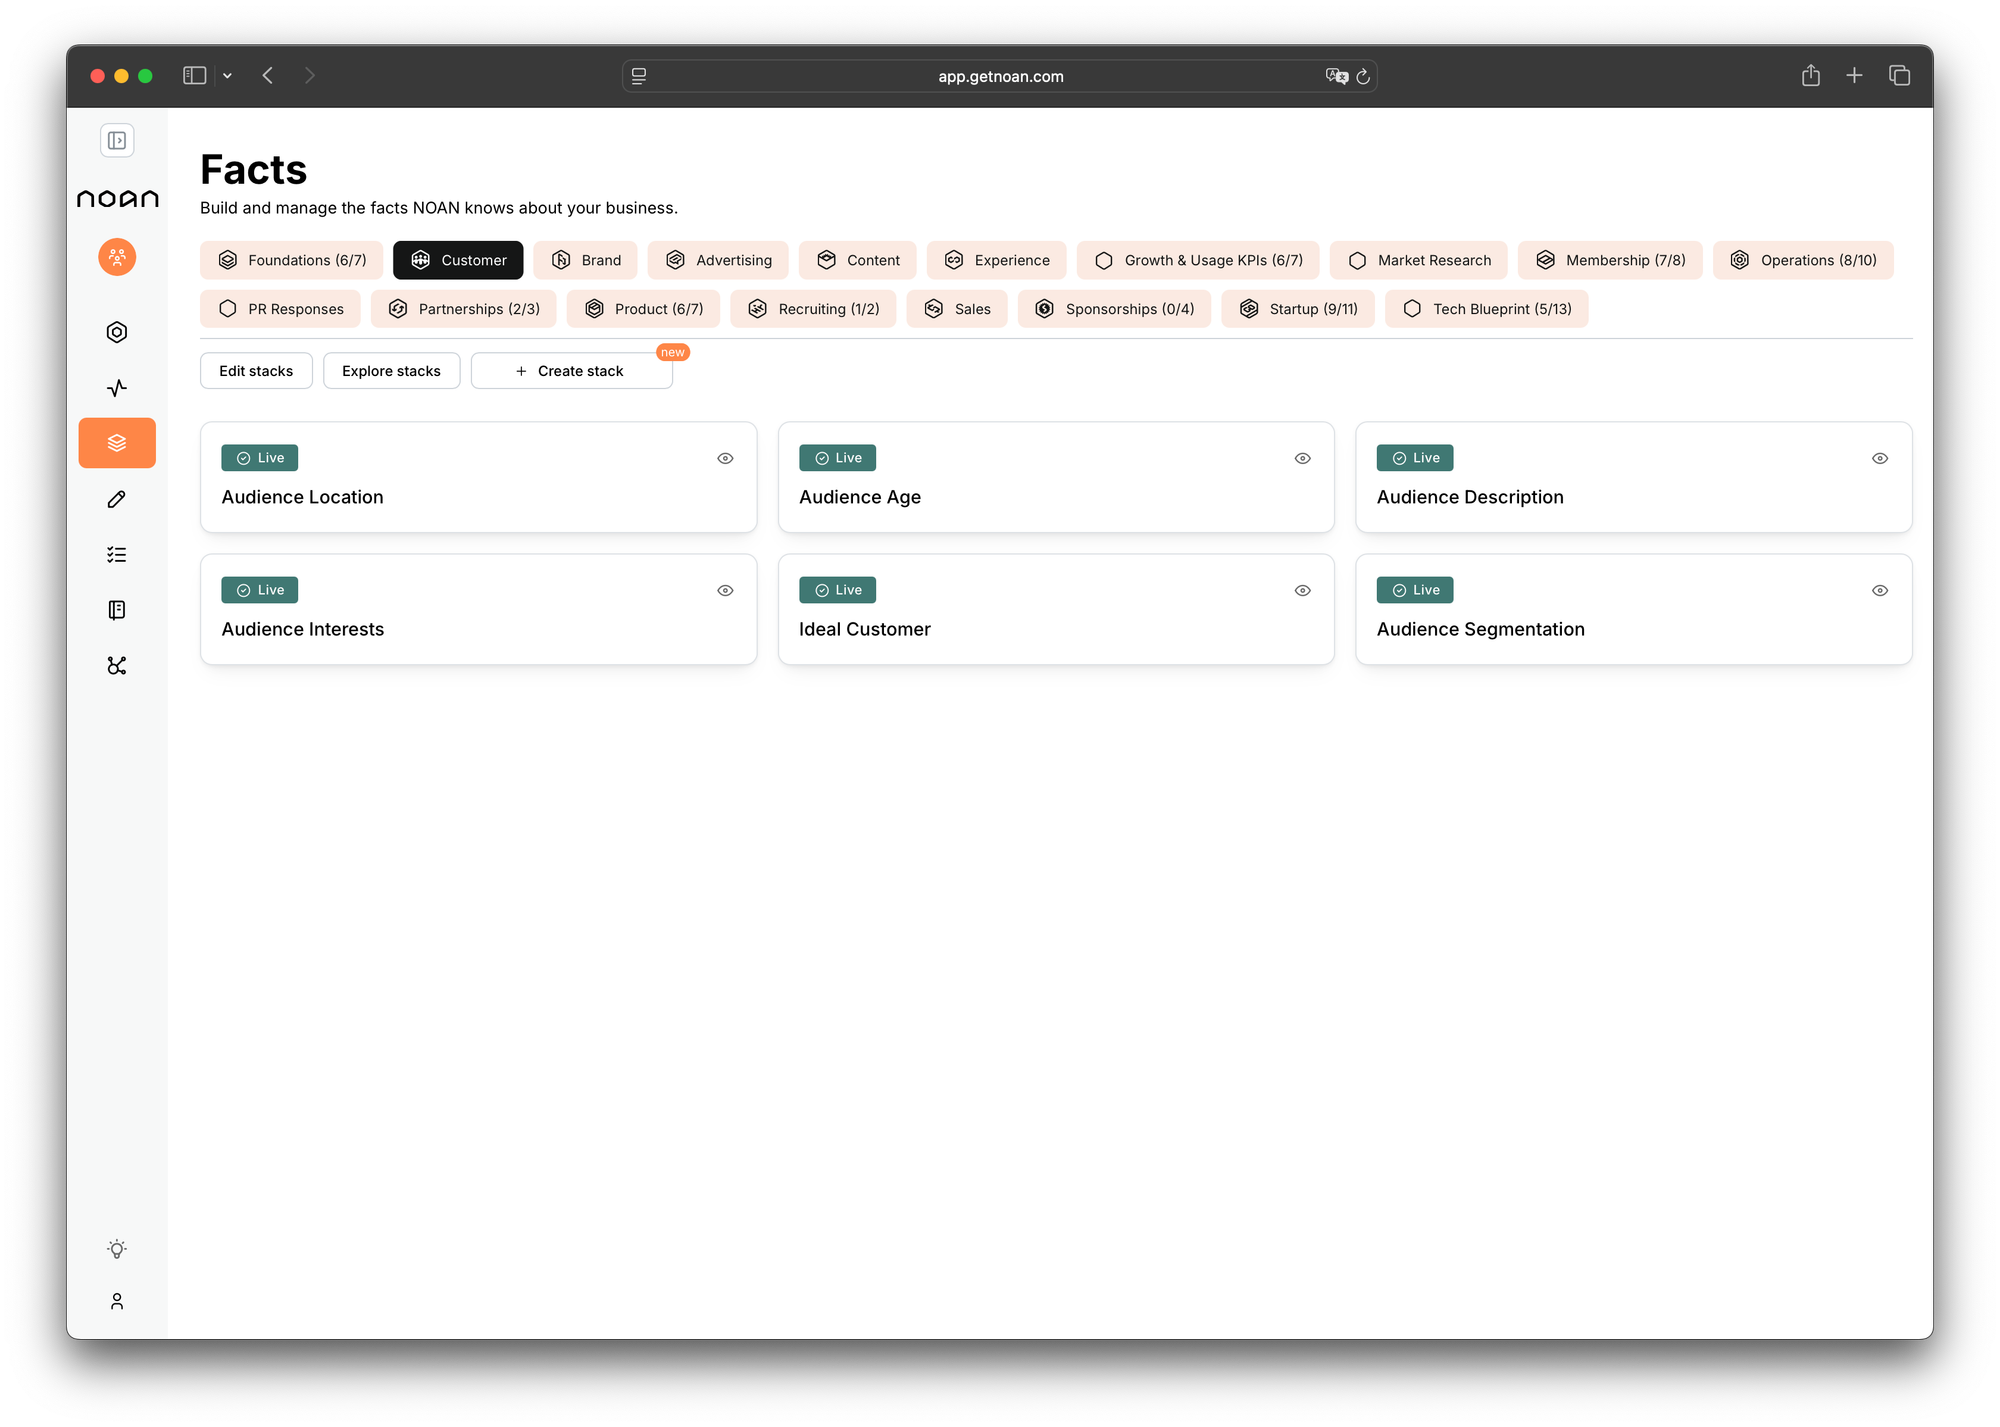Viewport: 2000px width, 1427px height.
Task: Switch to the Brand stack tab
Action: pos(586,260)
